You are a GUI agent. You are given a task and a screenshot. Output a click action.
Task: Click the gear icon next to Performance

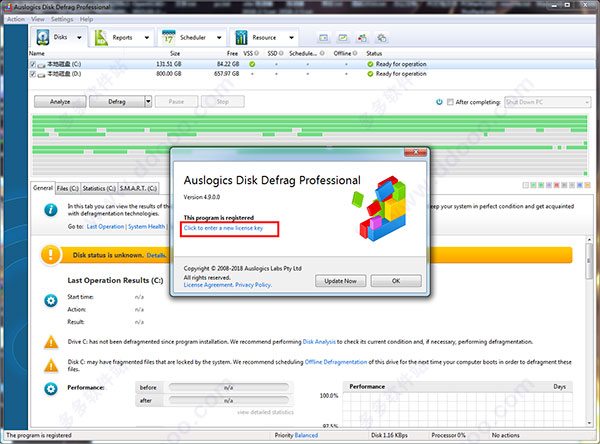click(50, 387)
